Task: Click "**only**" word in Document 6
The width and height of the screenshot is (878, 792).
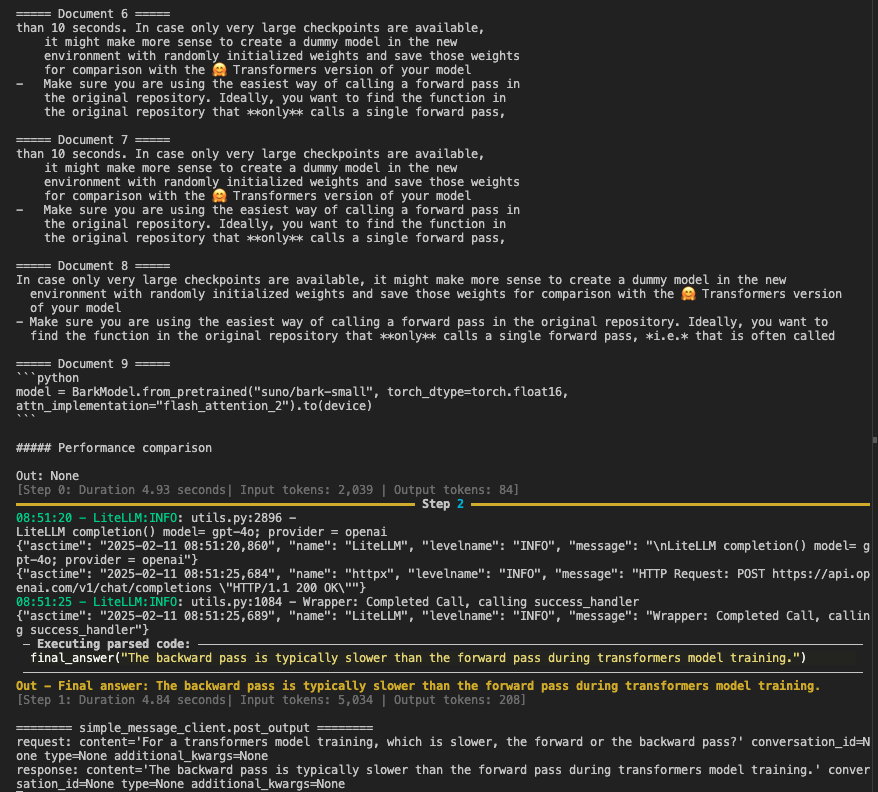Action: click(x=275, y=112)
